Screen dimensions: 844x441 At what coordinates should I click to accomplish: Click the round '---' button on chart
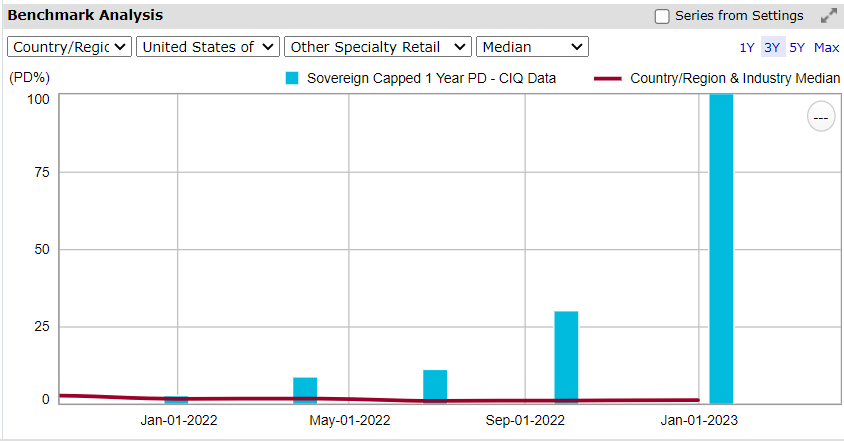821,118
